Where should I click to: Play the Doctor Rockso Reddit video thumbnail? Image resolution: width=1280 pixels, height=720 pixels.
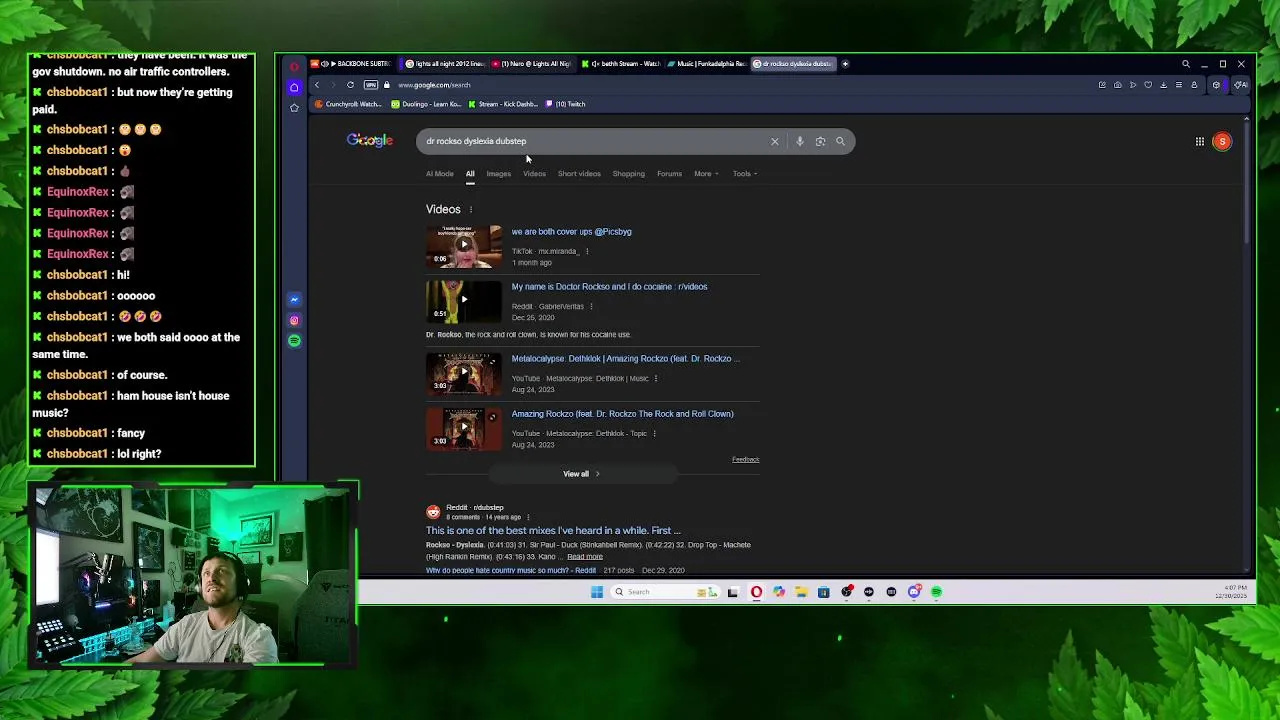click(464, 300)
